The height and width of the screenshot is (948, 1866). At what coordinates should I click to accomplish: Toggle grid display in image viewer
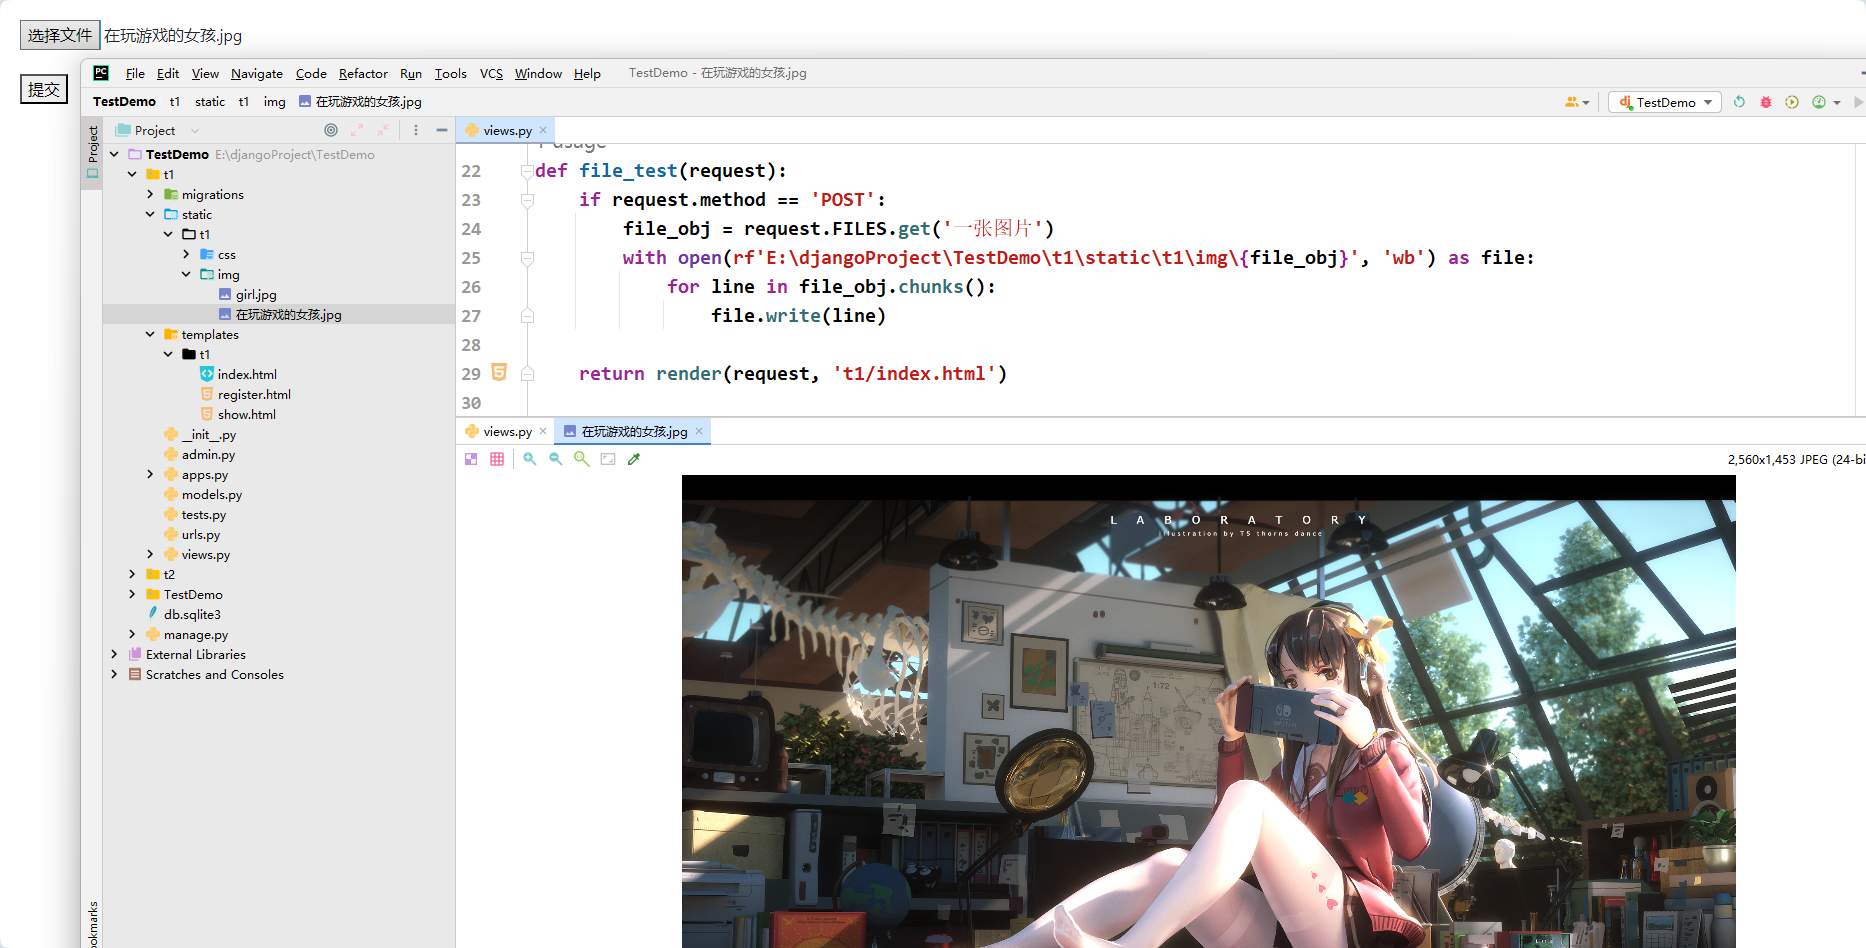[497, 459]
